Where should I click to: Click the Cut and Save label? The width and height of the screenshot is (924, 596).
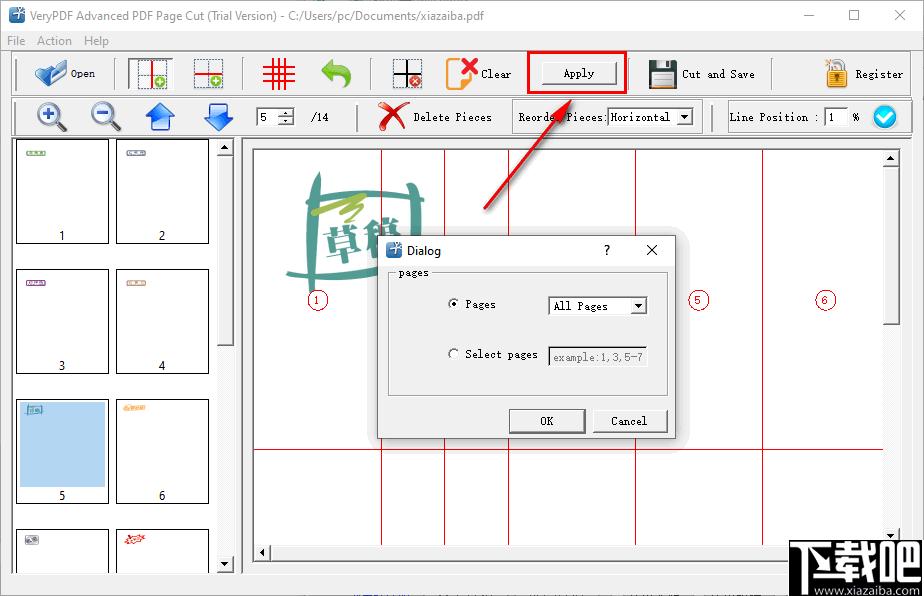point(718,74)
